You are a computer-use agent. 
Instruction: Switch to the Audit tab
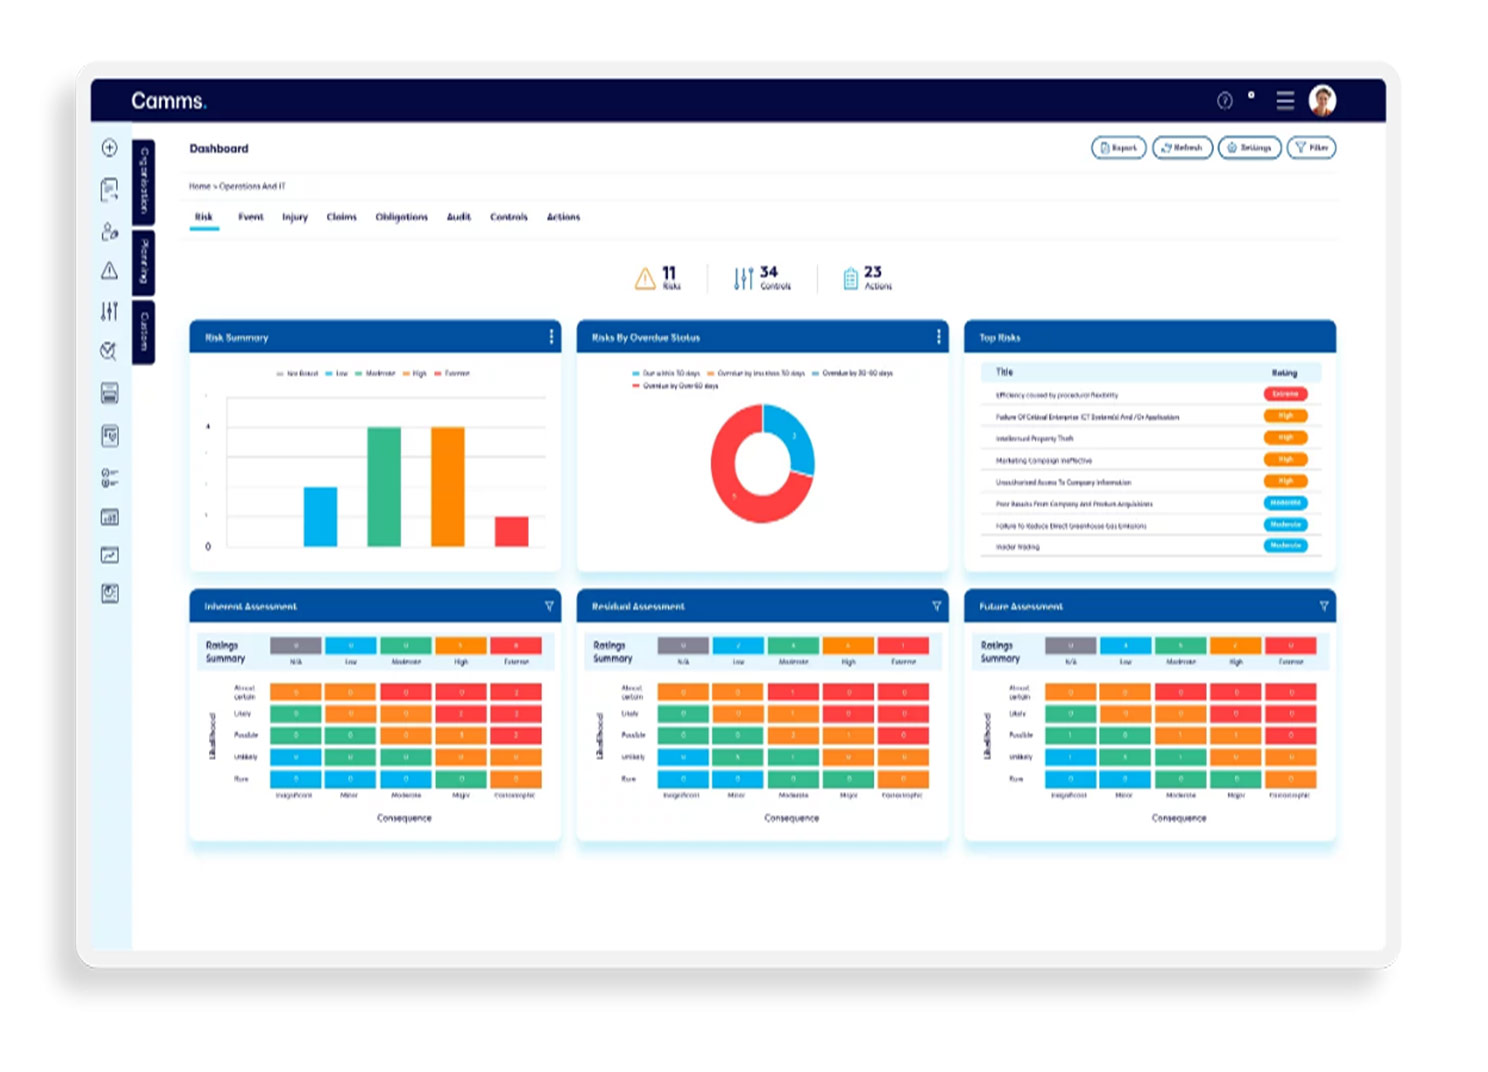(459, 217)
